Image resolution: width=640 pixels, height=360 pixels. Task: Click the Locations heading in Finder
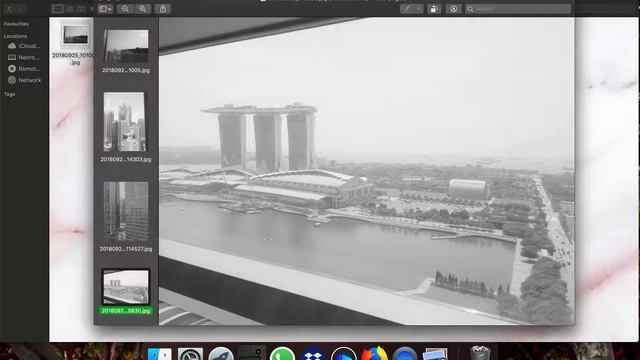pyautogui.click(x=16, y=36)
